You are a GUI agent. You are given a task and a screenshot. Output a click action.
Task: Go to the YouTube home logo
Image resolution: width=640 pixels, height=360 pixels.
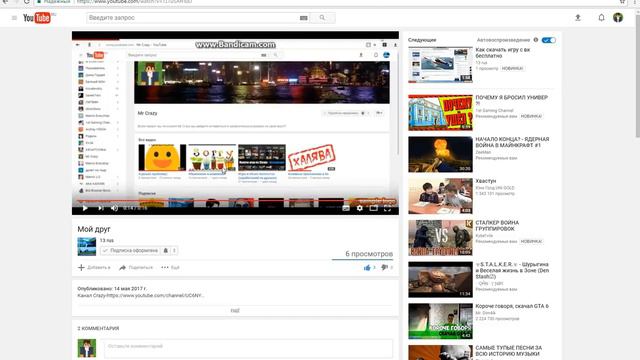(x=37, y=18)
